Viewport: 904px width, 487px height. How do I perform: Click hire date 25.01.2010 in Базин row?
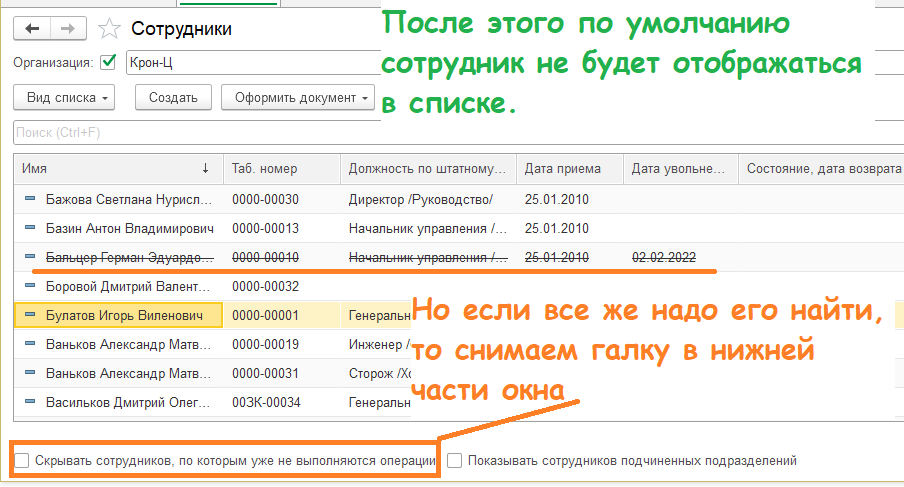click(x=557, y=228)
